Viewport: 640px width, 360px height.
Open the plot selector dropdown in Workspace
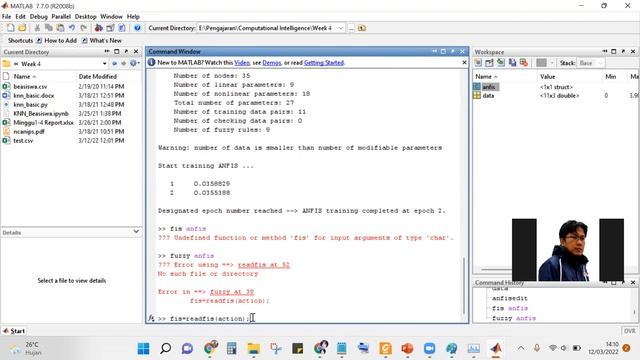coord(552,63)
